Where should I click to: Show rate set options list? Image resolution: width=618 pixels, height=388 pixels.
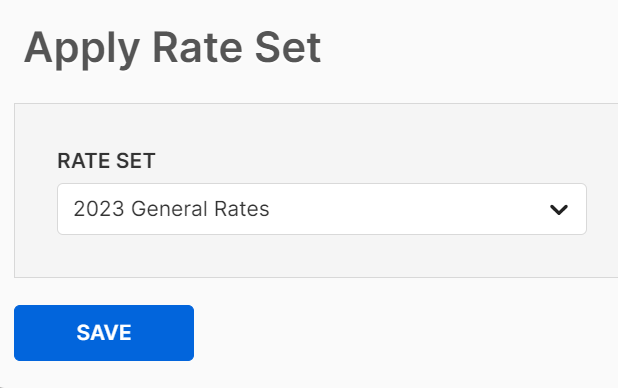[x=322, y=209]
